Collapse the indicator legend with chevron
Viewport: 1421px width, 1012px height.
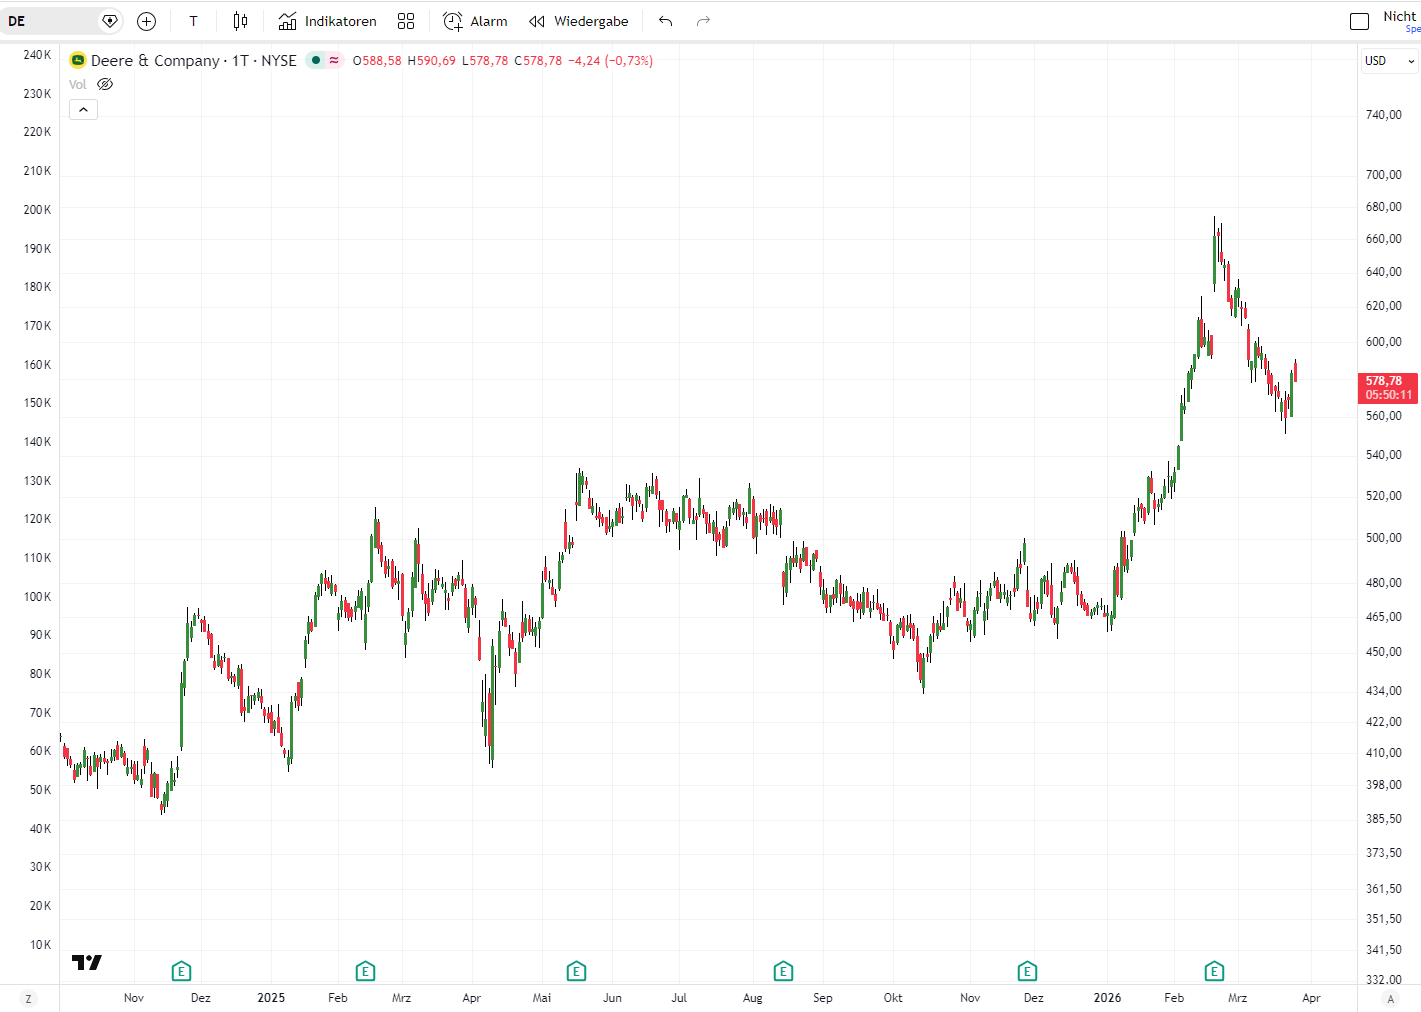83,109
